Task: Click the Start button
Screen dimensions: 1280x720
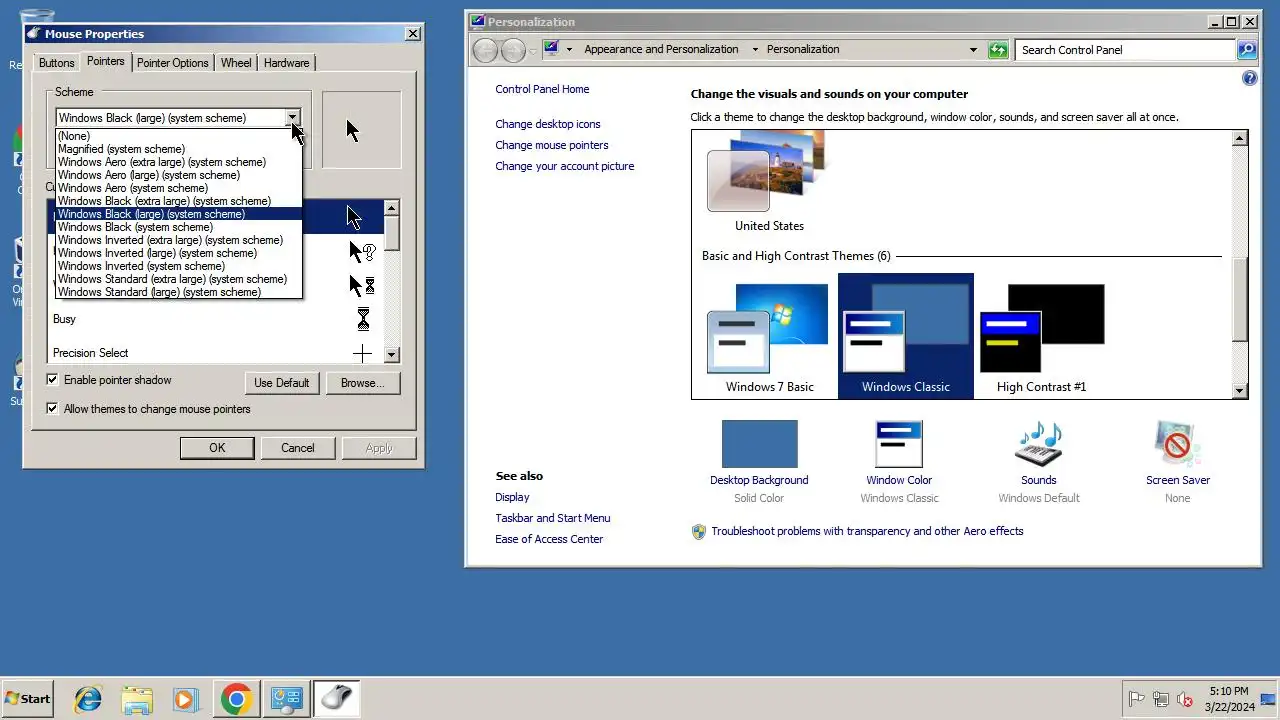Action: [x=27, y=699]
